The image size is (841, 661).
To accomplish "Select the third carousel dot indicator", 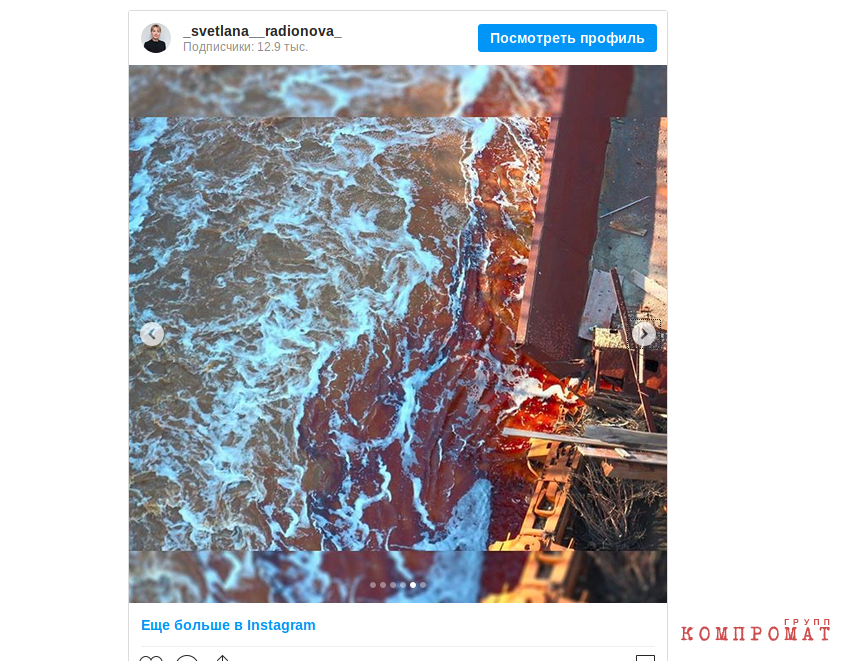I will coord(393,585).
